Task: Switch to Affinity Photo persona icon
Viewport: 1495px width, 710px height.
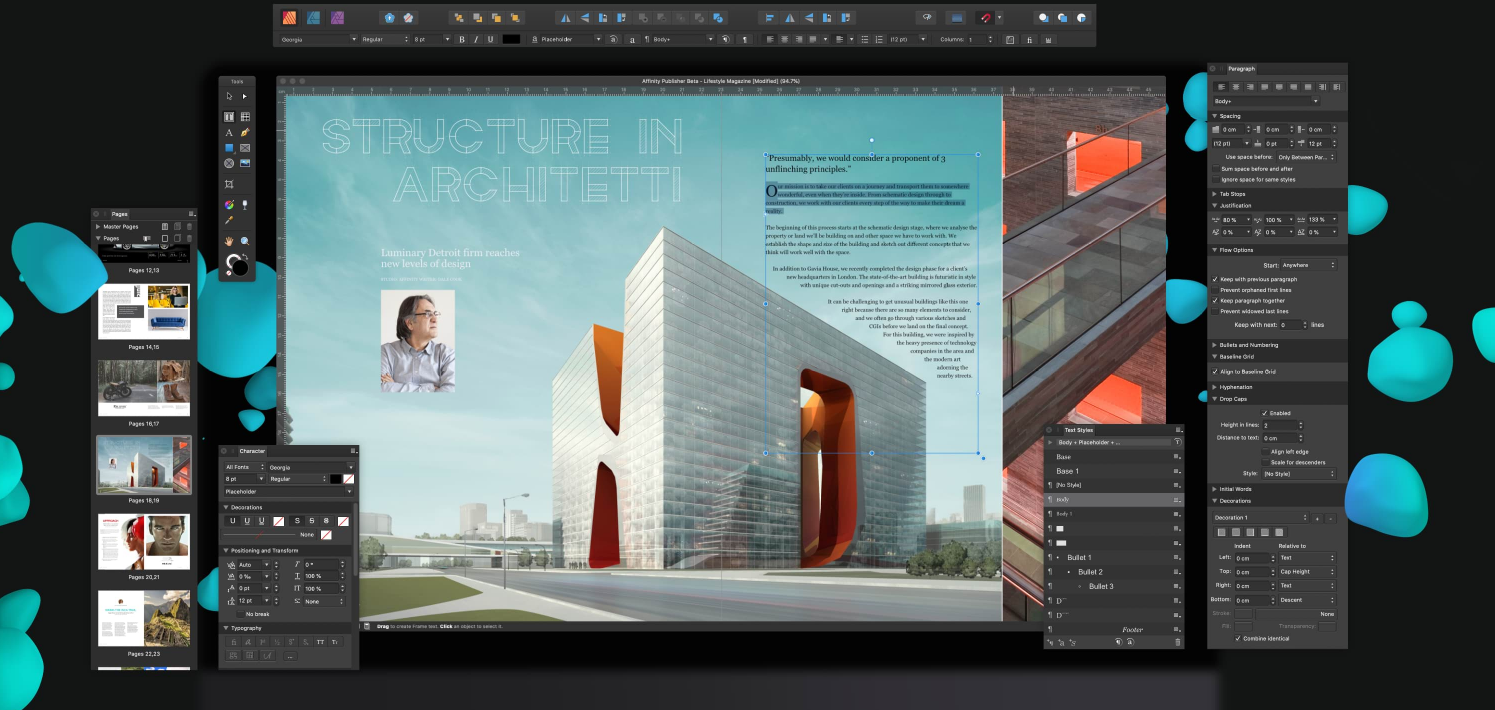Action: click(x=338, y=17)
